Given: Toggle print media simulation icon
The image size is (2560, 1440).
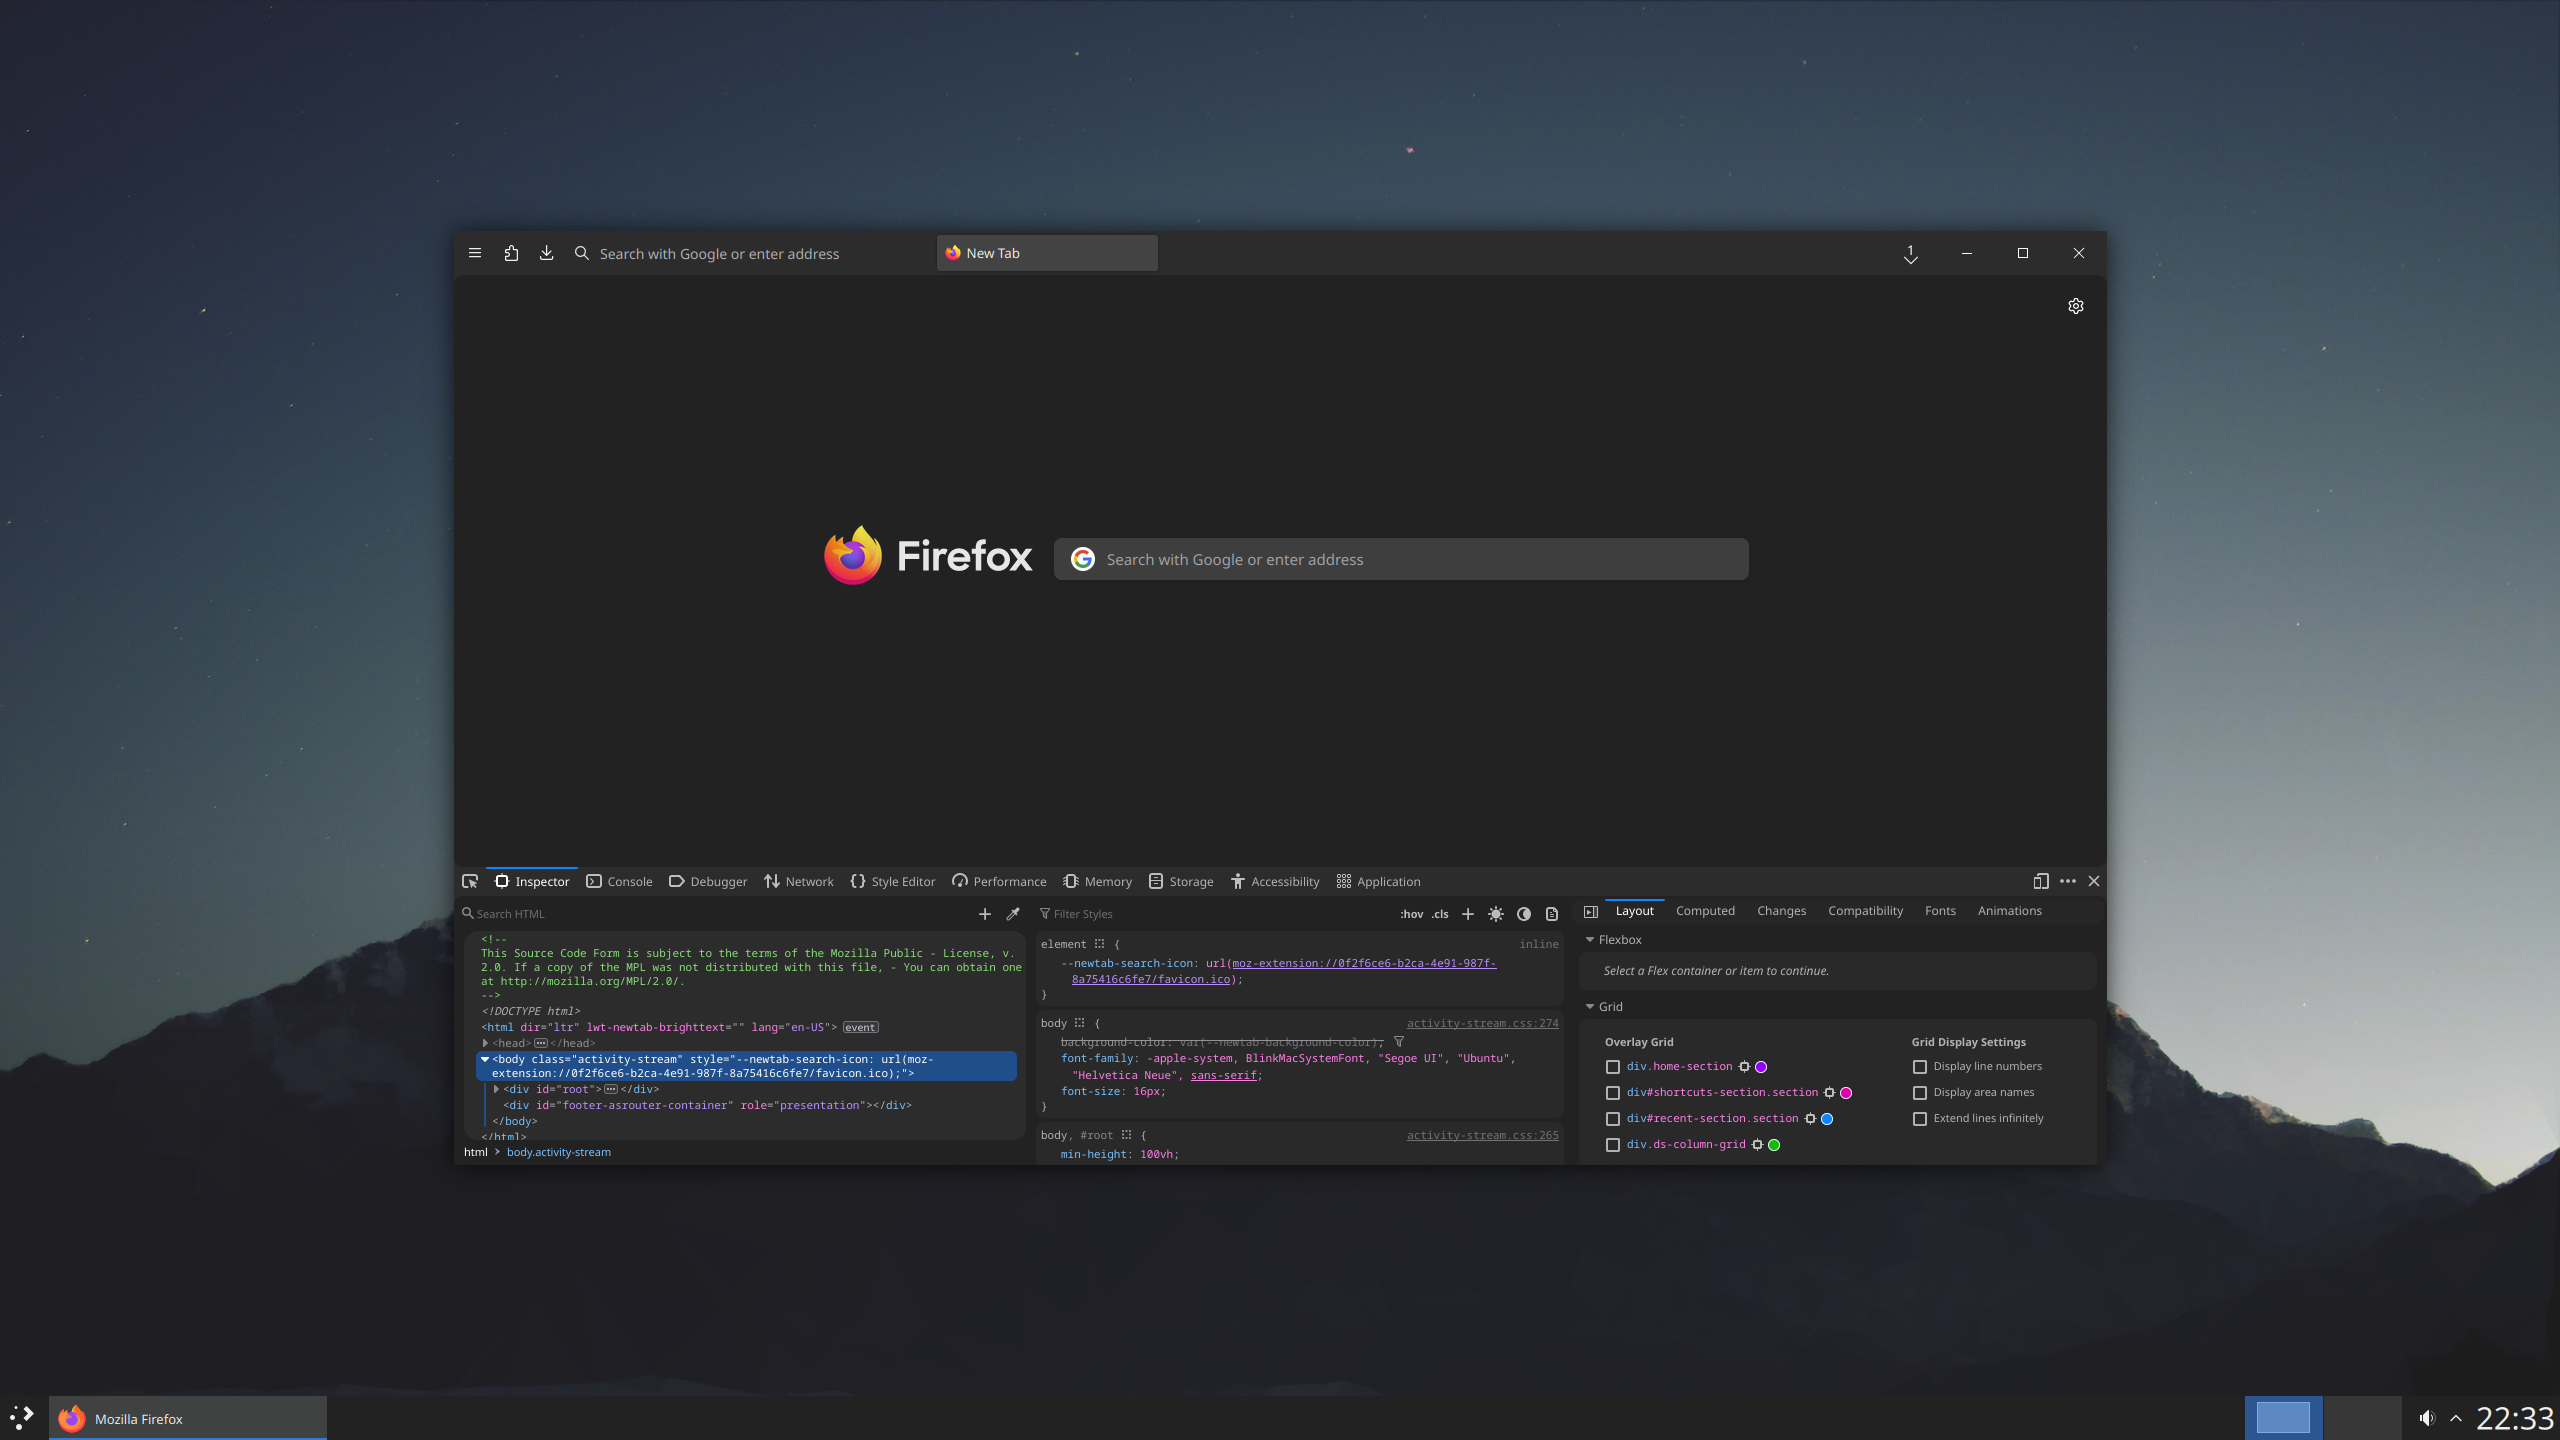Looking at the screenshot, I should tap(1551, 913).
